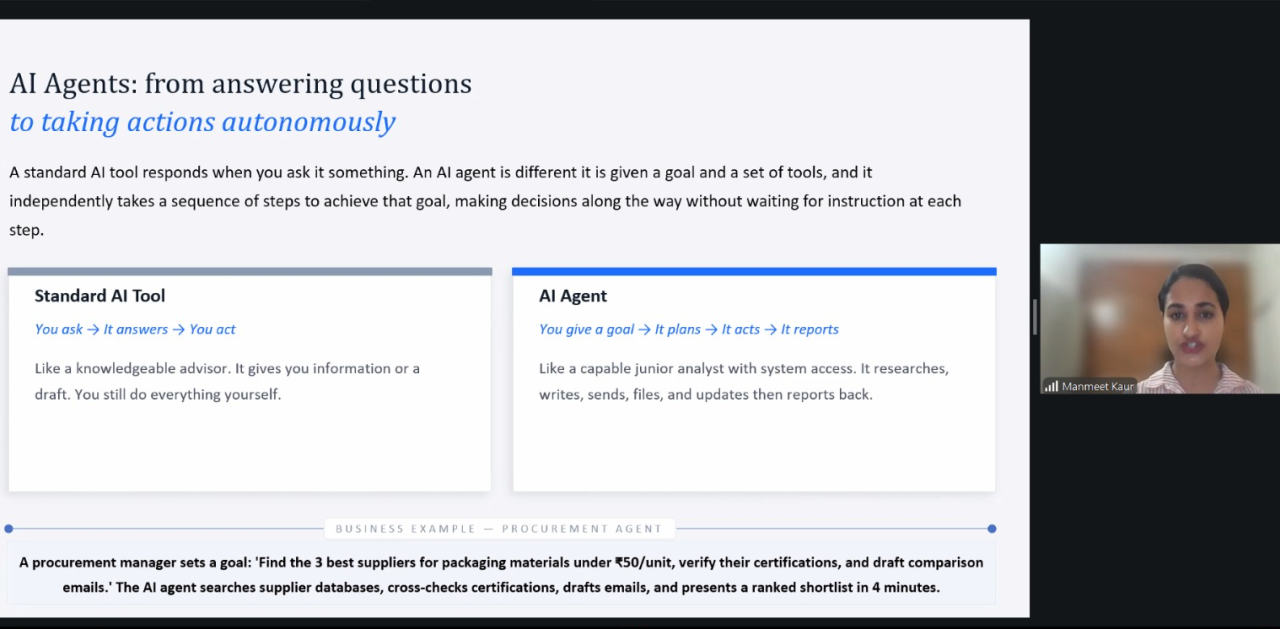Click the AI Agent card heading
Viewport: 1280px width, 629px height.
[x=573, y=296]
